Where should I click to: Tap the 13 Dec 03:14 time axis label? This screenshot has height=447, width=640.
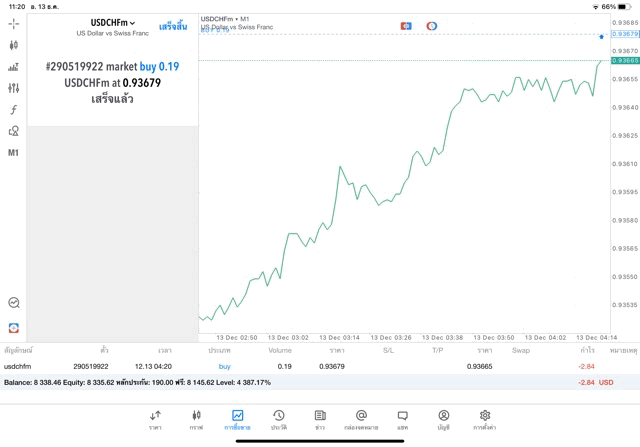[x=339, y=338]
